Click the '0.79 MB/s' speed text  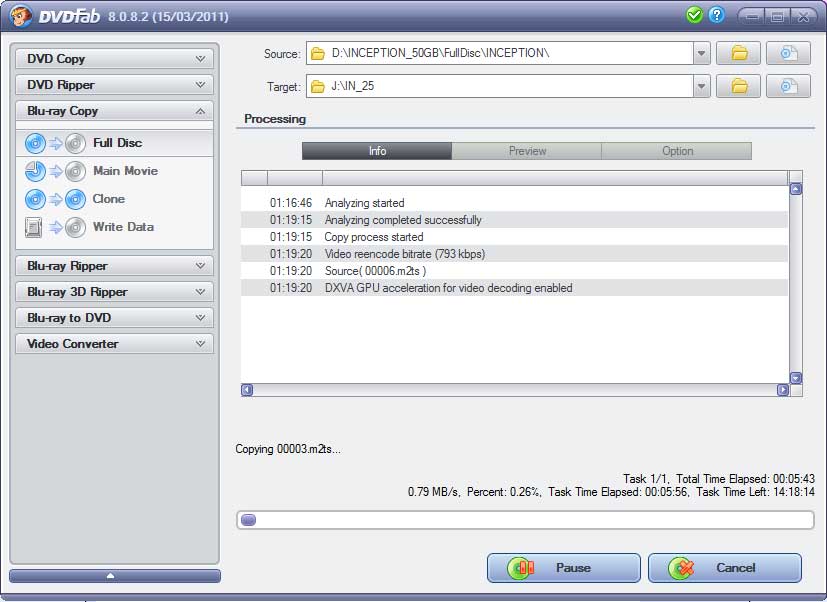pyautogui.click(x=433, y=492)
